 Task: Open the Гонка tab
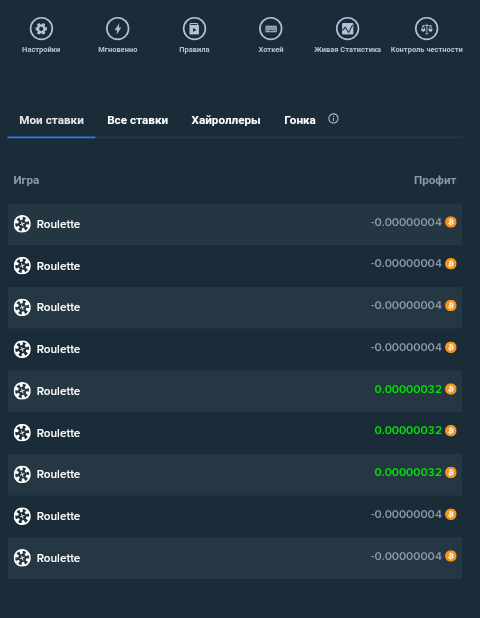point(300,120)
